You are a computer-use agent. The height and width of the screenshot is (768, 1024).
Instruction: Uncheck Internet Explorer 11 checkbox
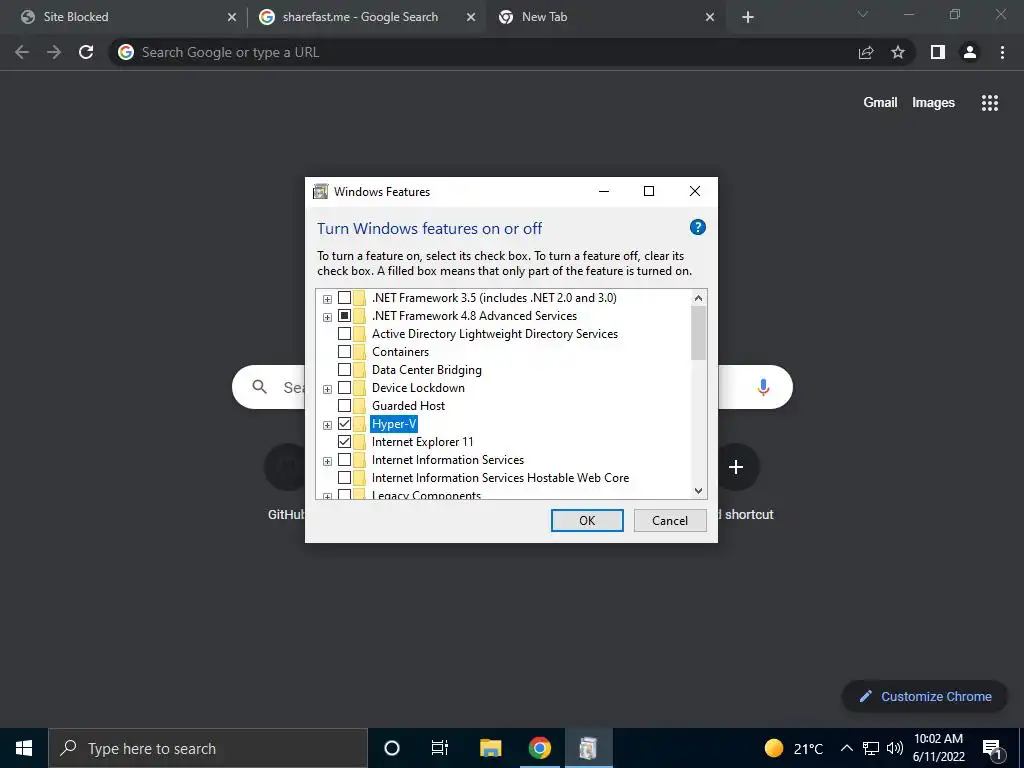click(344, 442)
